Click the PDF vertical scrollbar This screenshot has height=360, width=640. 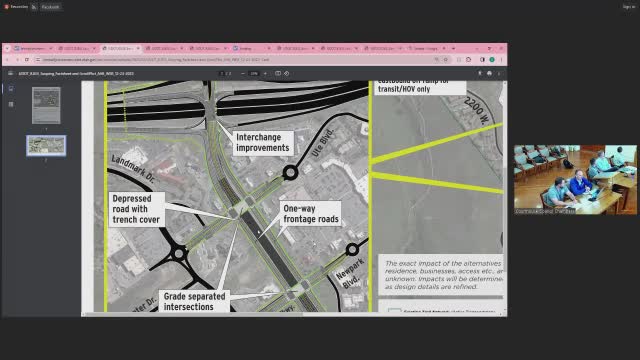(x=505, y=196)
